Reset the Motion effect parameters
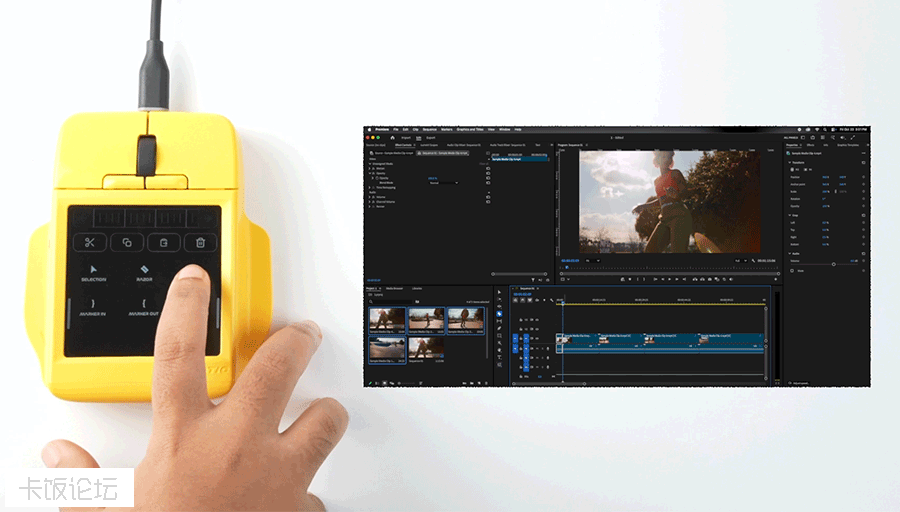The image size is (900, 512). pos(488,169)
